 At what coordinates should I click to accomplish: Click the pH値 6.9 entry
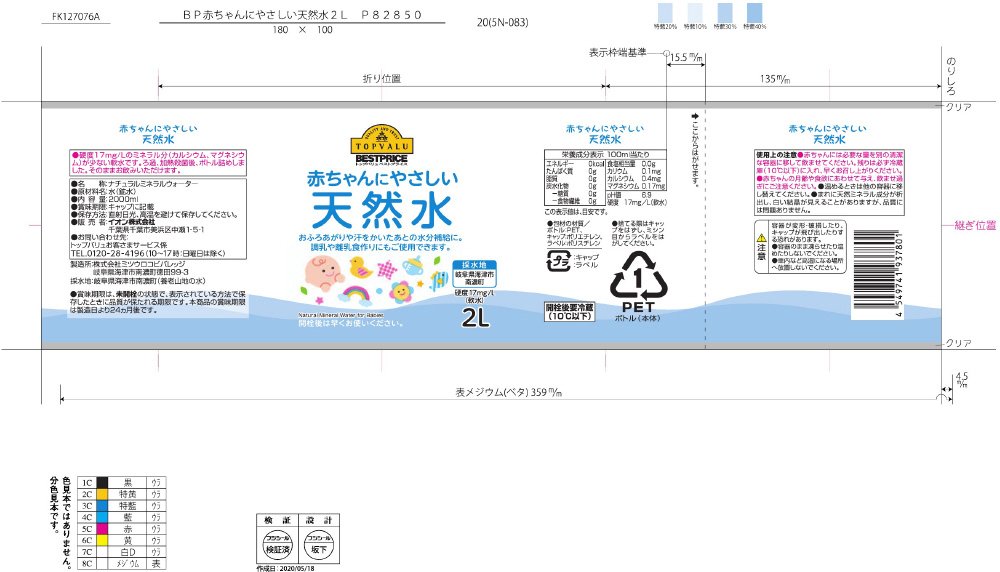629,194
